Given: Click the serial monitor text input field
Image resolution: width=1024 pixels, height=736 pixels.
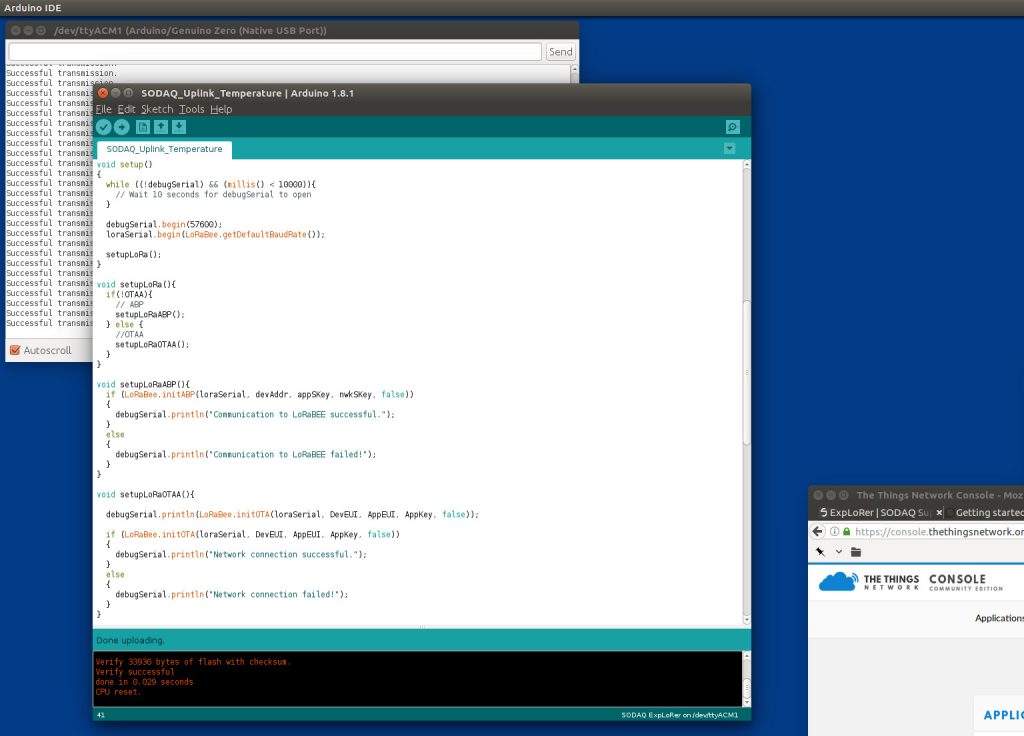Looking at the screenshot, I should (x=275, y=51).
